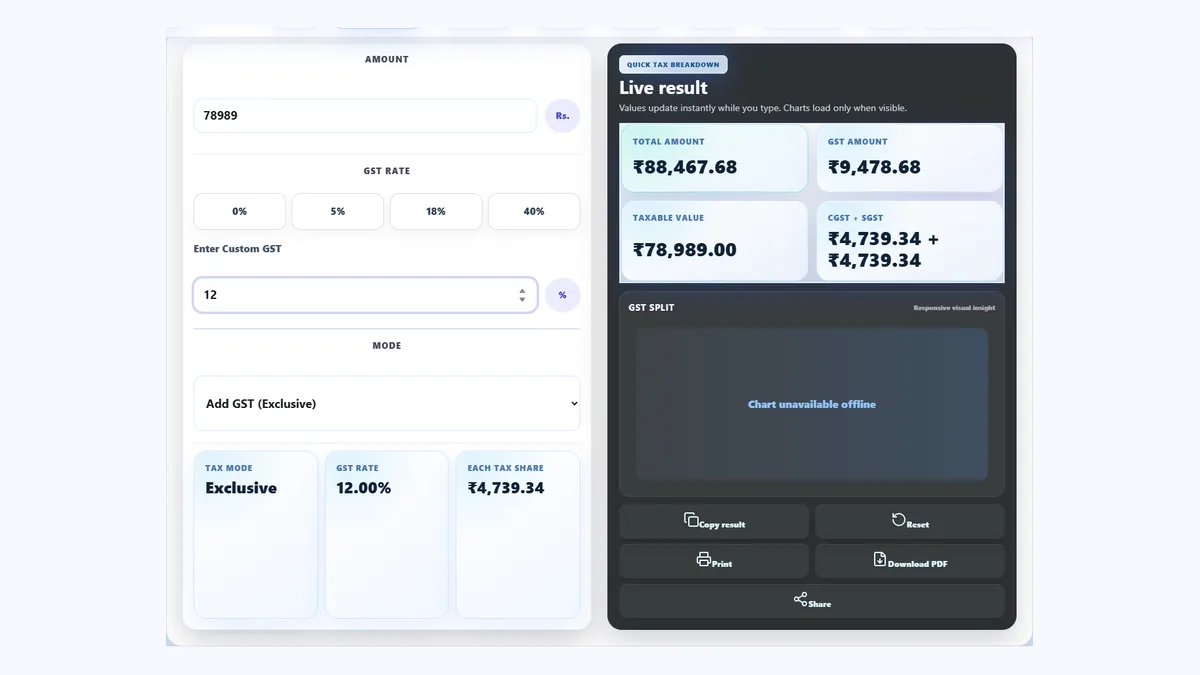The height and width of the screenshot is (675, 1200).
Task: Click the AMOUNT section label
Action: 387,59
